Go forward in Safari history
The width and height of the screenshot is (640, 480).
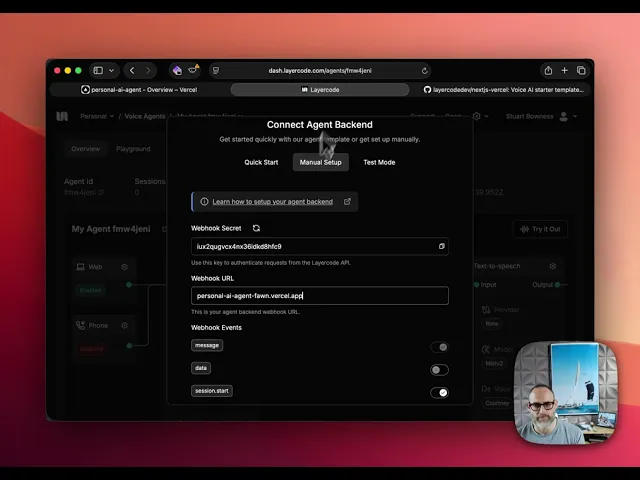coord(148,71)
